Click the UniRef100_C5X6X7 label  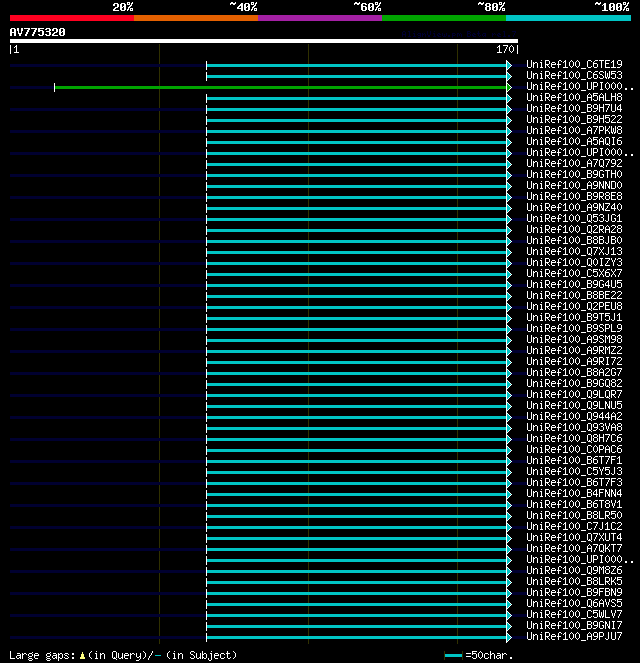click(574, 273)
